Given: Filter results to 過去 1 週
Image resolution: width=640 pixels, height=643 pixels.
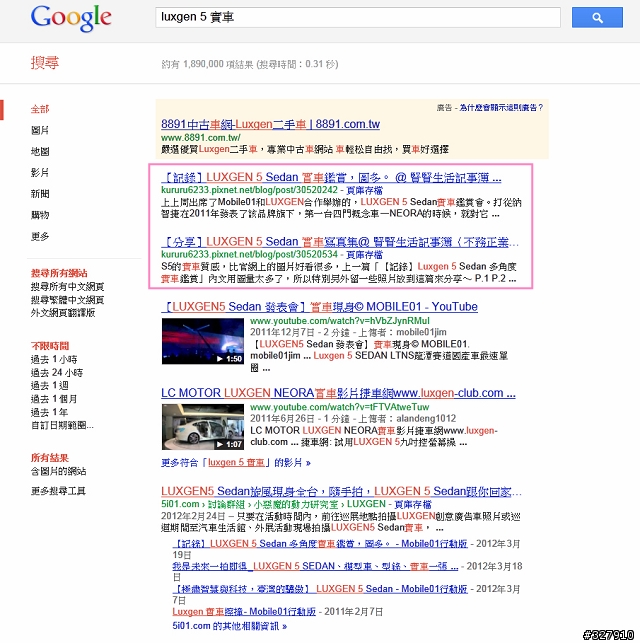Looking at the screenshot, I should (50, 386).
